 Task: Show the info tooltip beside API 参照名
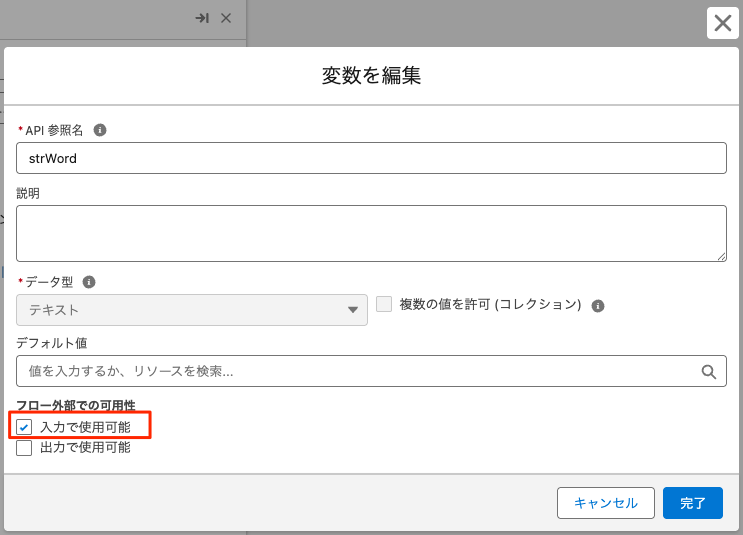[100, 131]
